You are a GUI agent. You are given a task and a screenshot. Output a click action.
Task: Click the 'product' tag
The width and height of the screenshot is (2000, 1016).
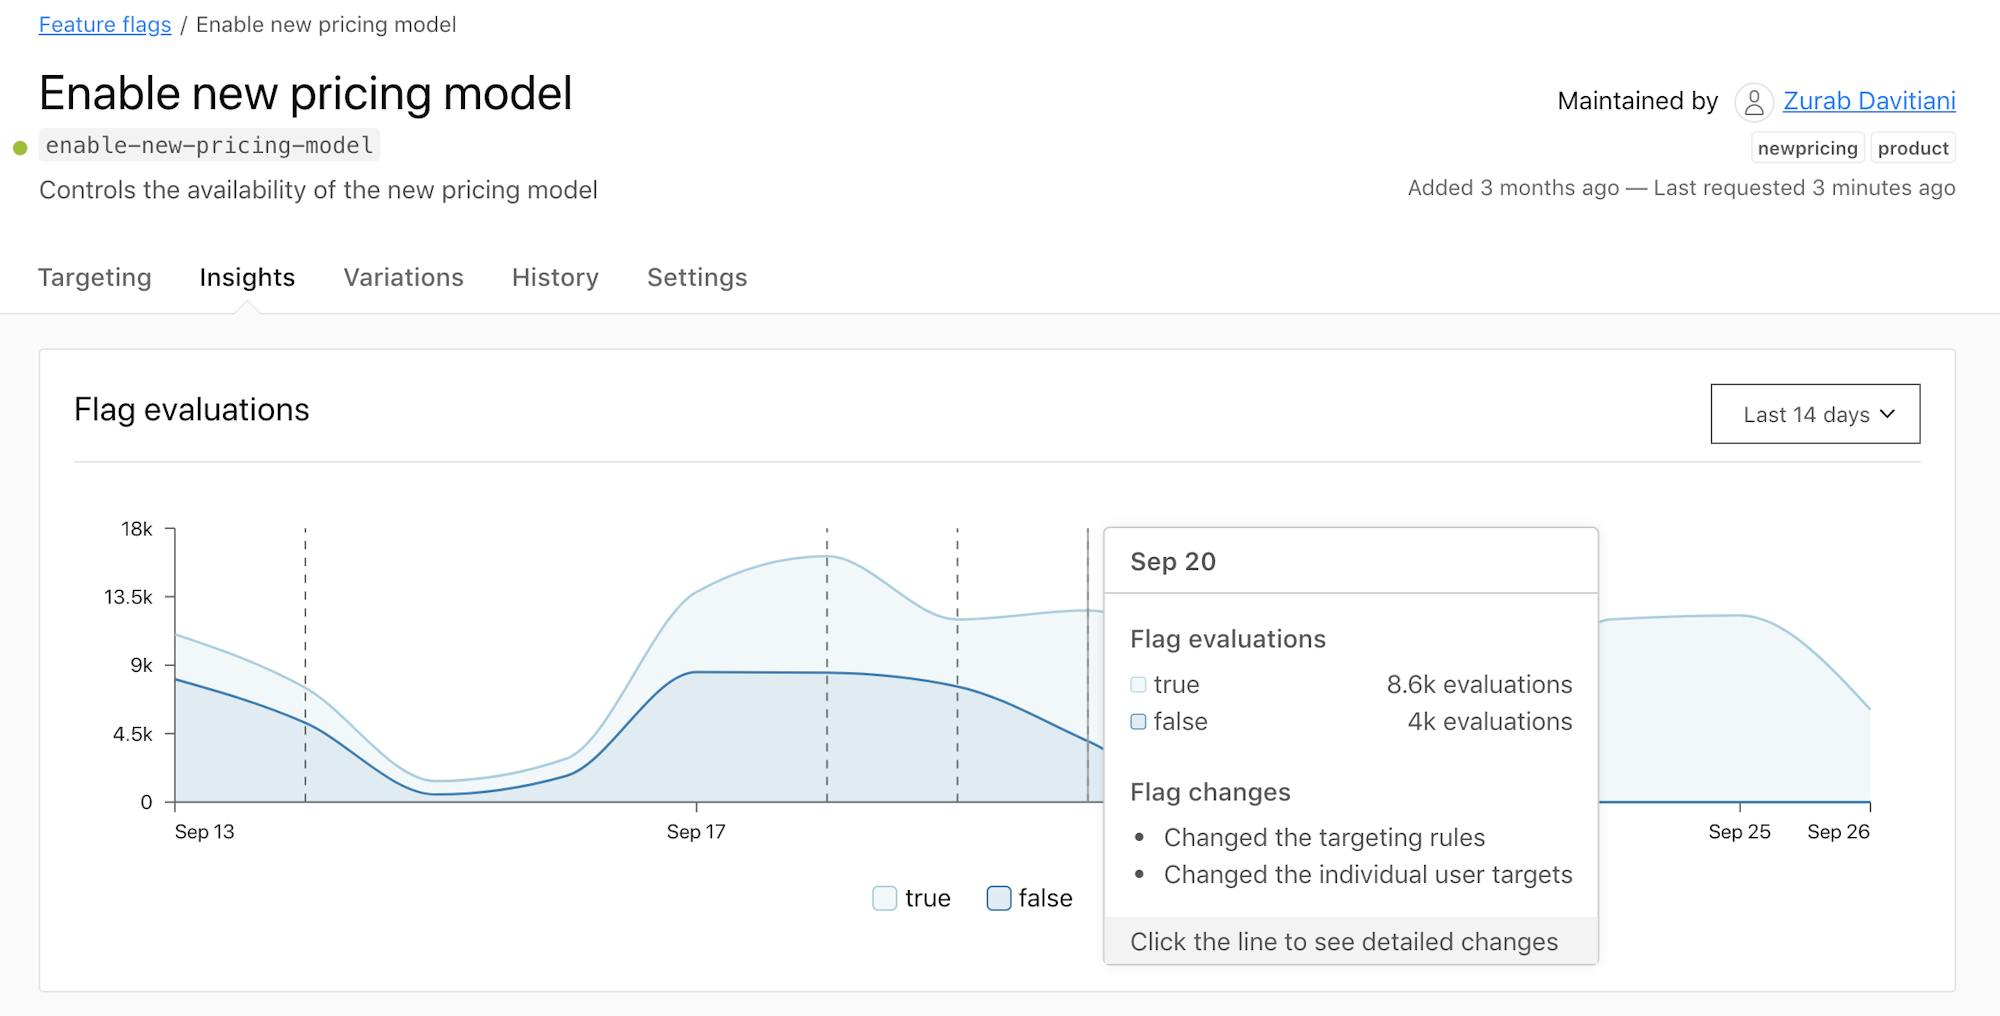1913,148
